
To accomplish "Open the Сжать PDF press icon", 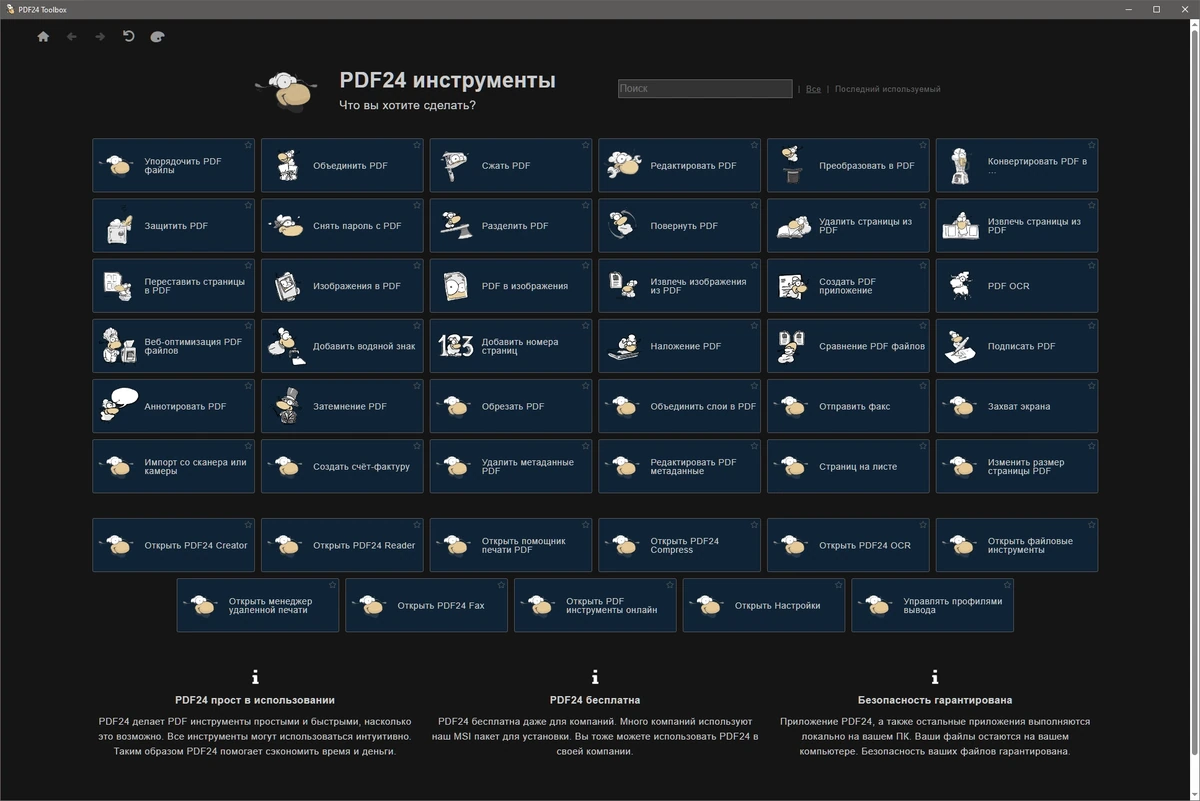I will pos(456,166).
